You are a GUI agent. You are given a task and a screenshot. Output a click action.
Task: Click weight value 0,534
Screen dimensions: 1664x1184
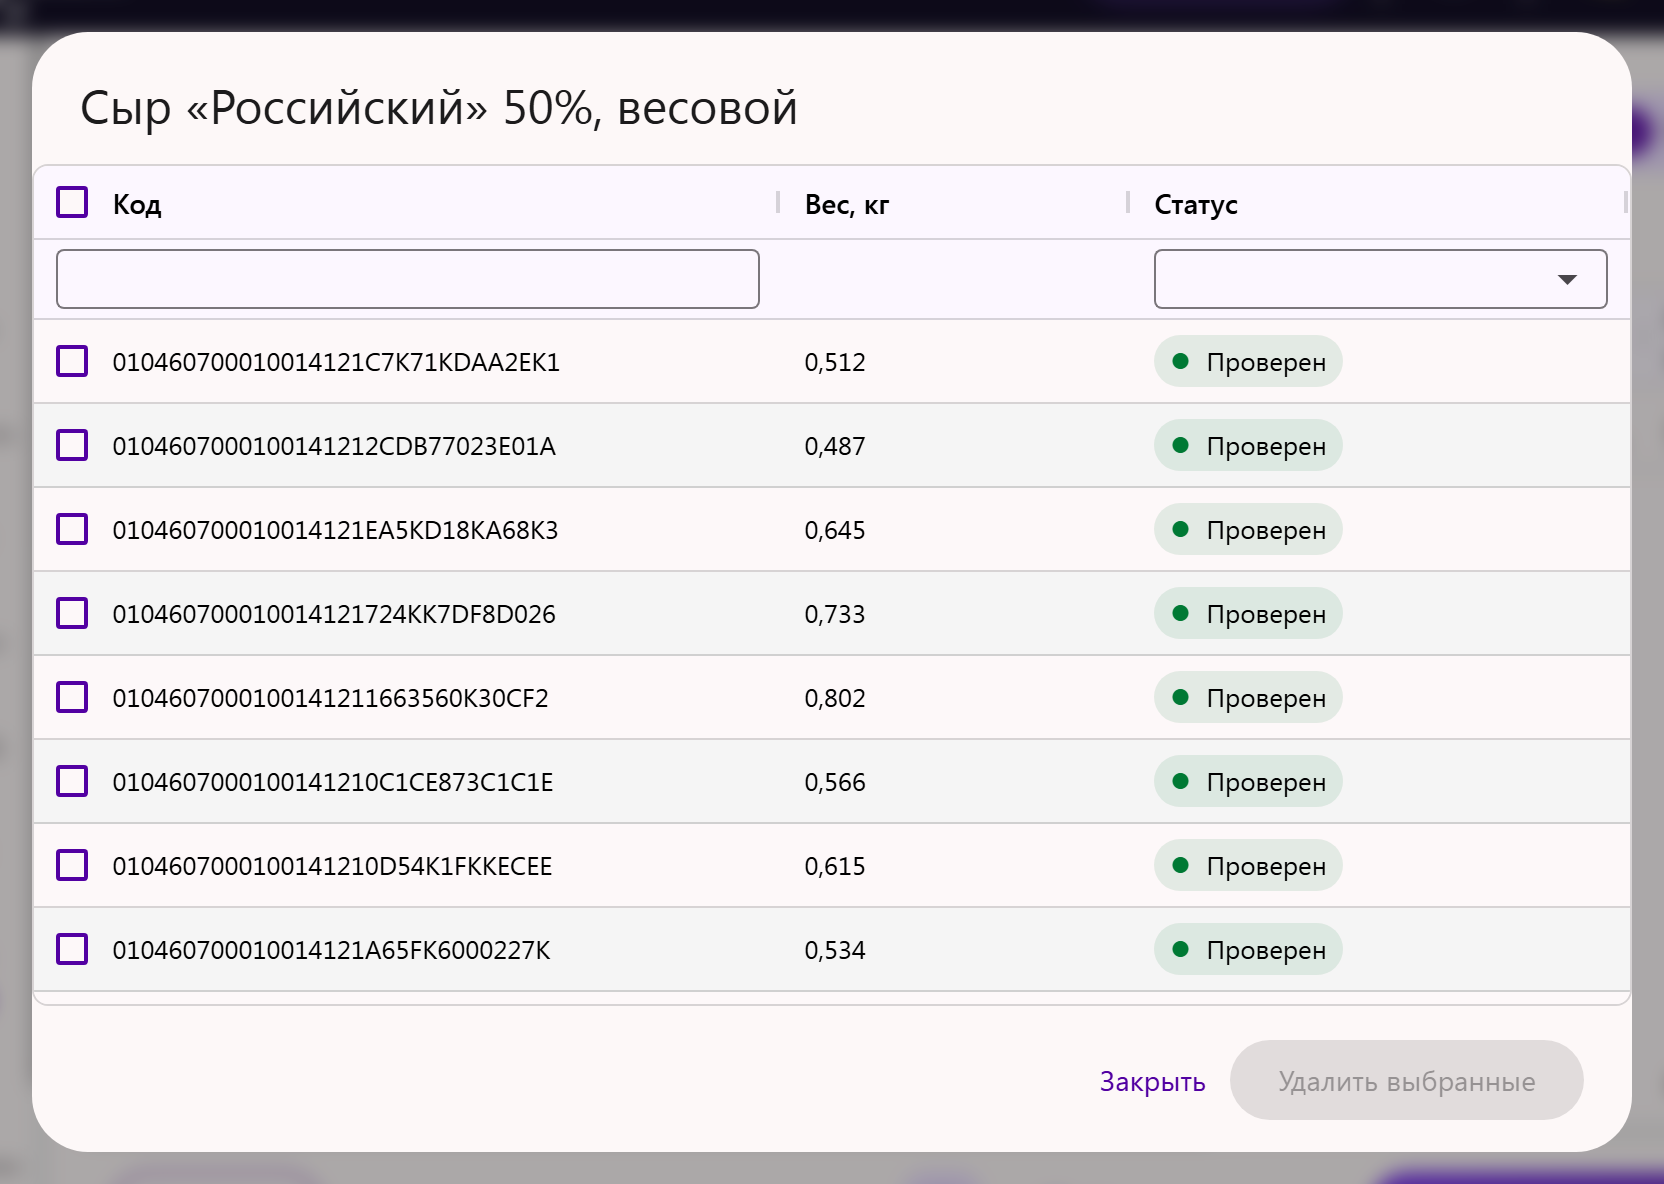click(835, 950)
